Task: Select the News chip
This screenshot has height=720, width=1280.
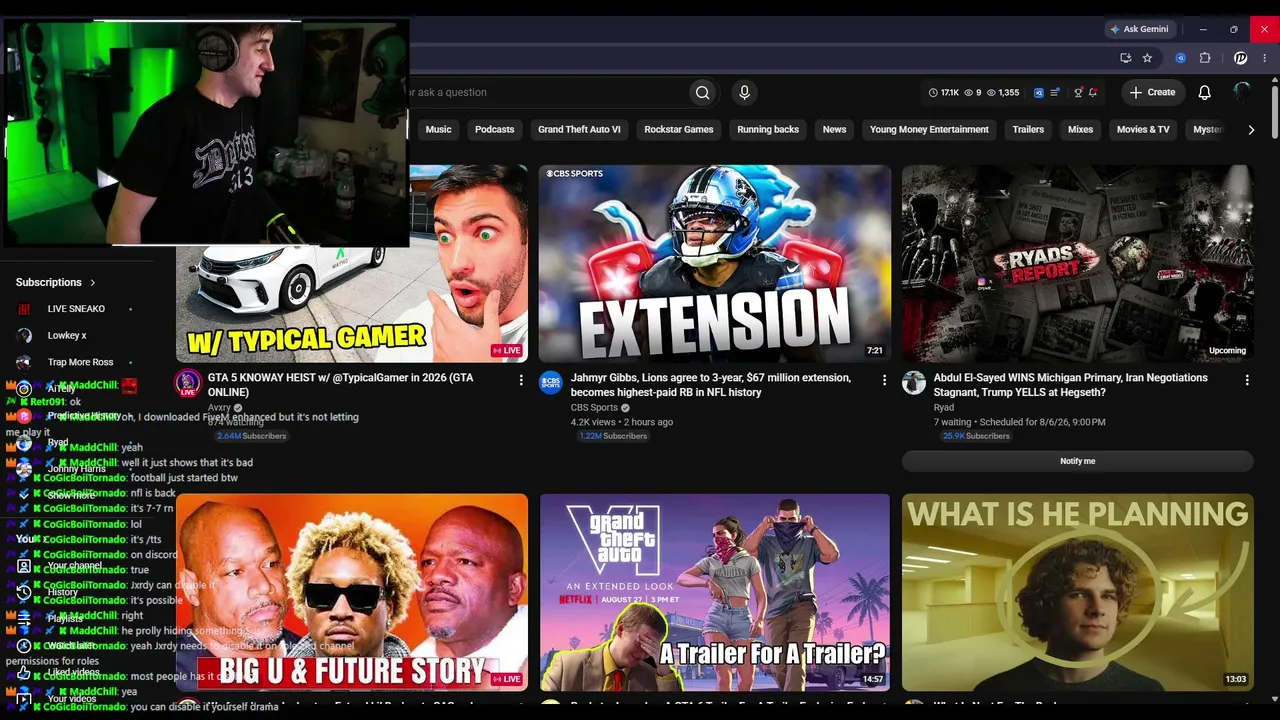Action: [834, 130]
